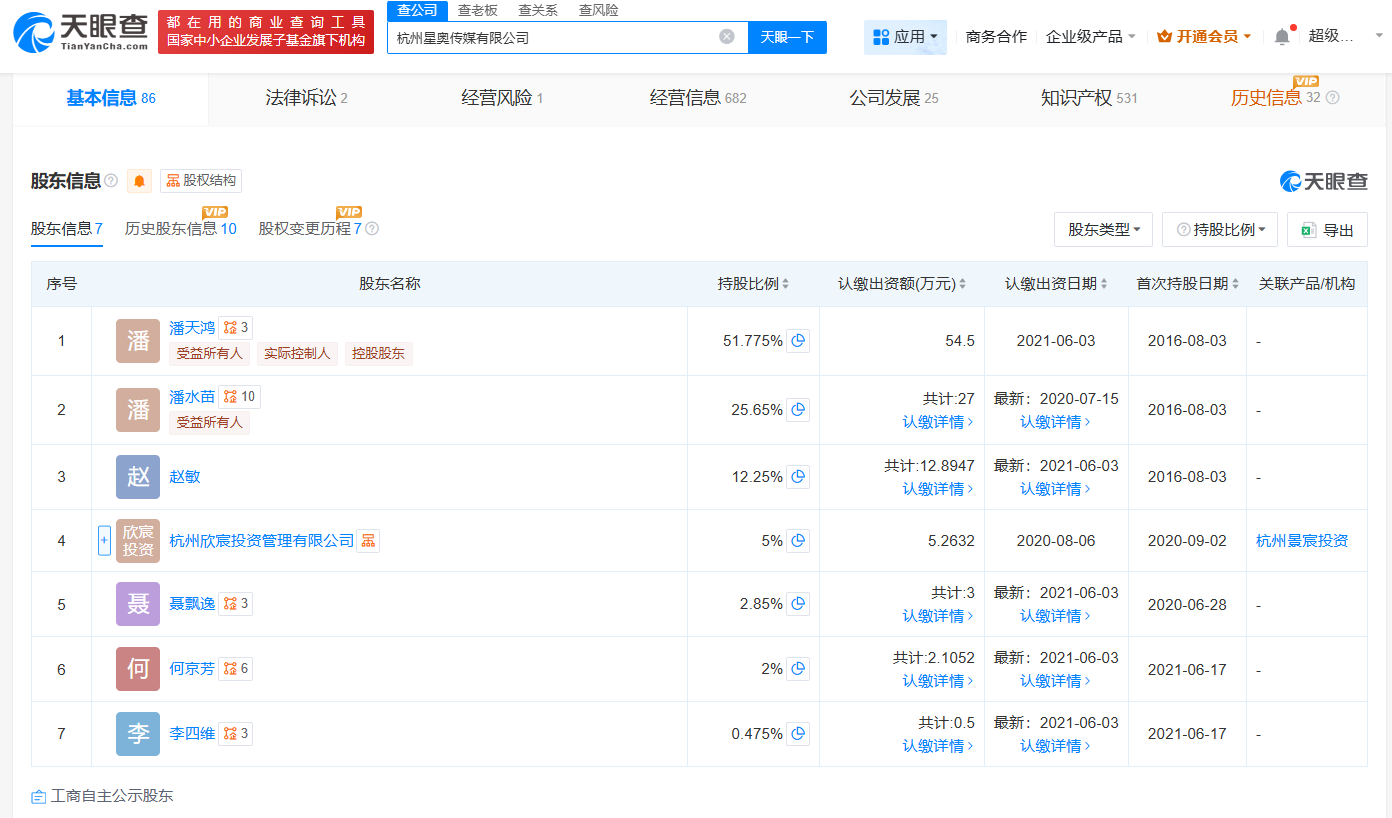Open equity icon next to 杭州欣宸投资管理有限公司
The image size is (1392, 818).
[x=370, y=540]
